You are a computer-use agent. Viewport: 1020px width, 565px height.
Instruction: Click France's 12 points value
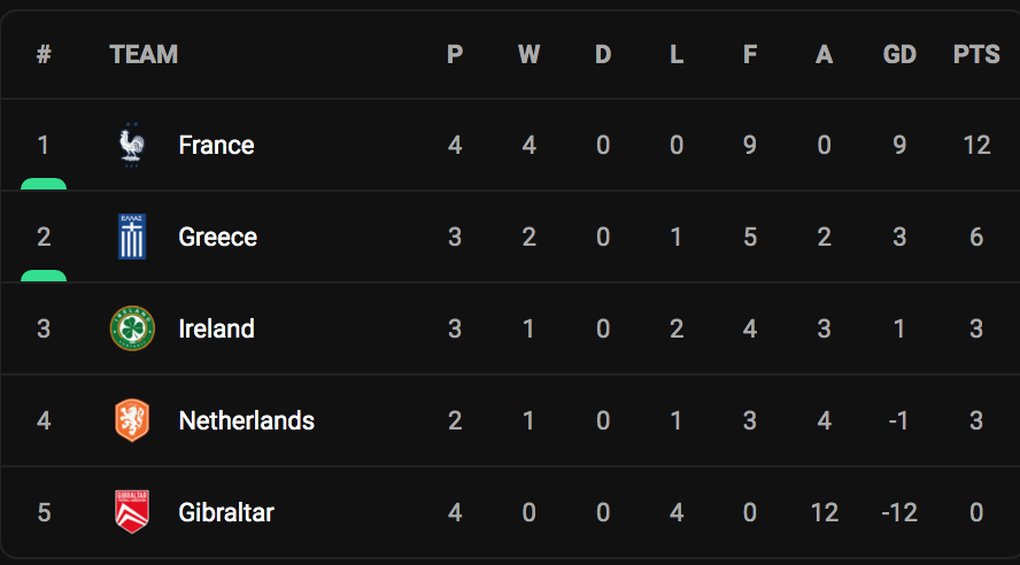tap(976, 145)
